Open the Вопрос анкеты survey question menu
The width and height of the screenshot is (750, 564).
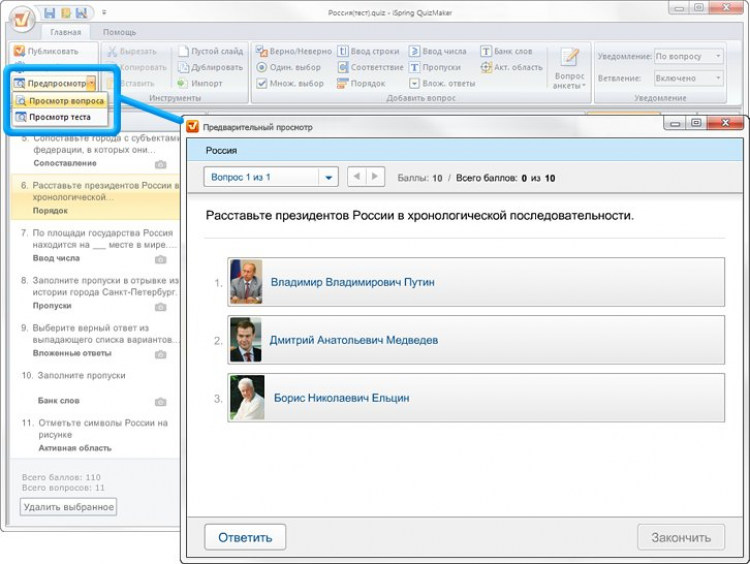569,68
